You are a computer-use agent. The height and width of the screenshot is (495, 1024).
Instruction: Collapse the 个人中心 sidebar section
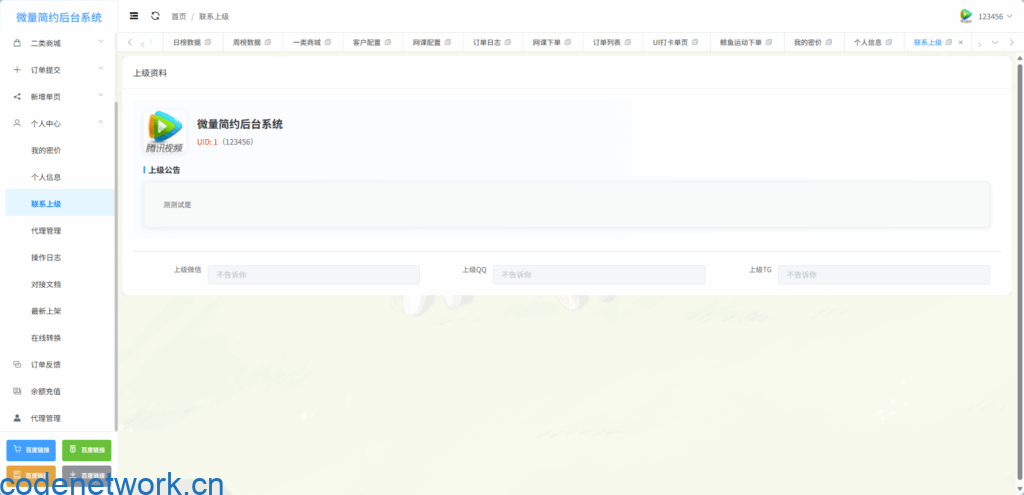tap(60, 124)
